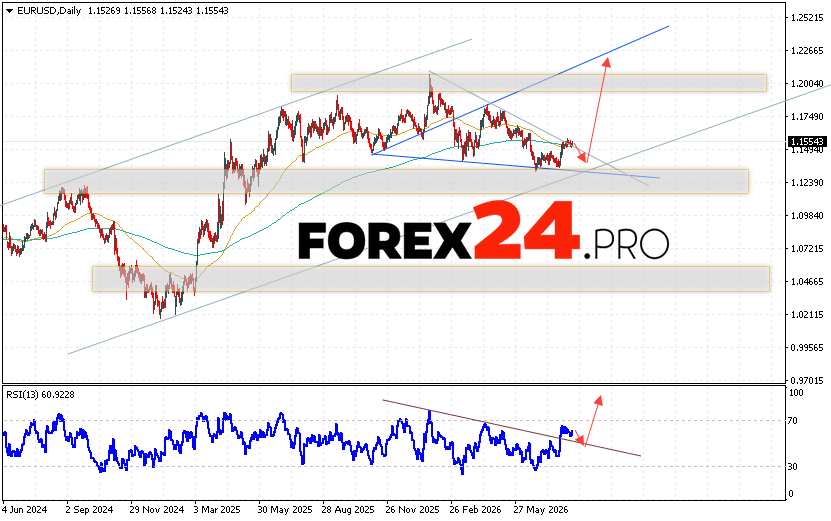Click price level 1.02115 on axis

pos(807,314)
